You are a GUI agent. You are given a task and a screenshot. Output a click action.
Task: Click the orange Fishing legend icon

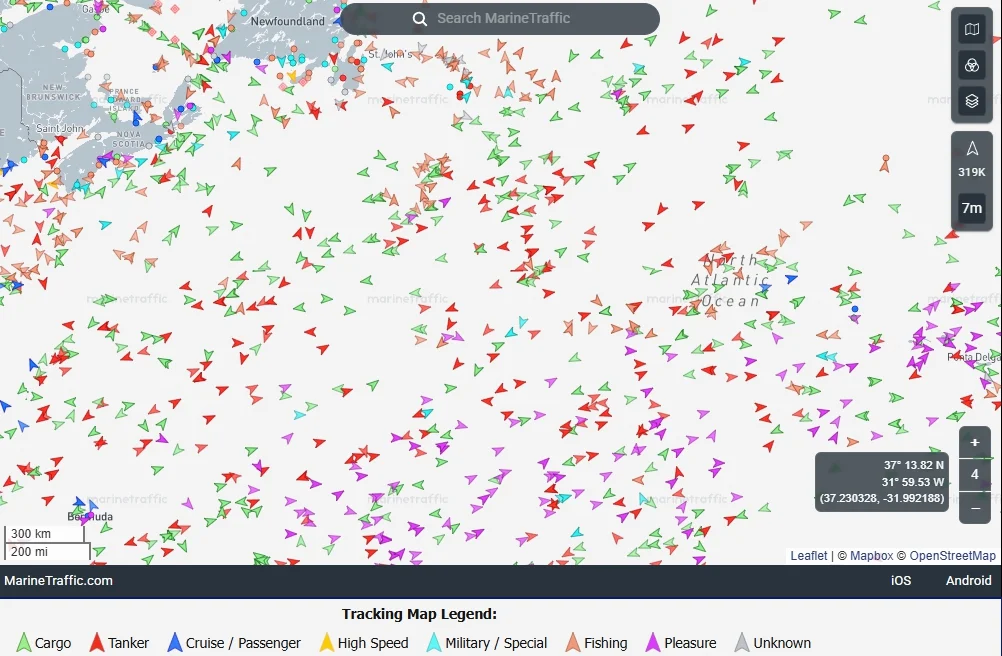(573, 643)
